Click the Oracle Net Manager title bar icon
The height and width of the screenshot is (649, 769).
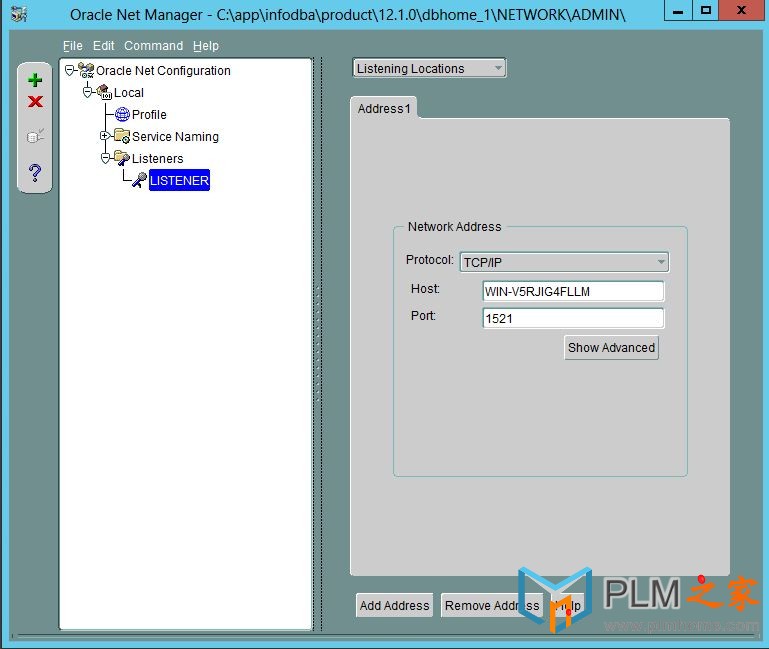(x=19, y=15)
